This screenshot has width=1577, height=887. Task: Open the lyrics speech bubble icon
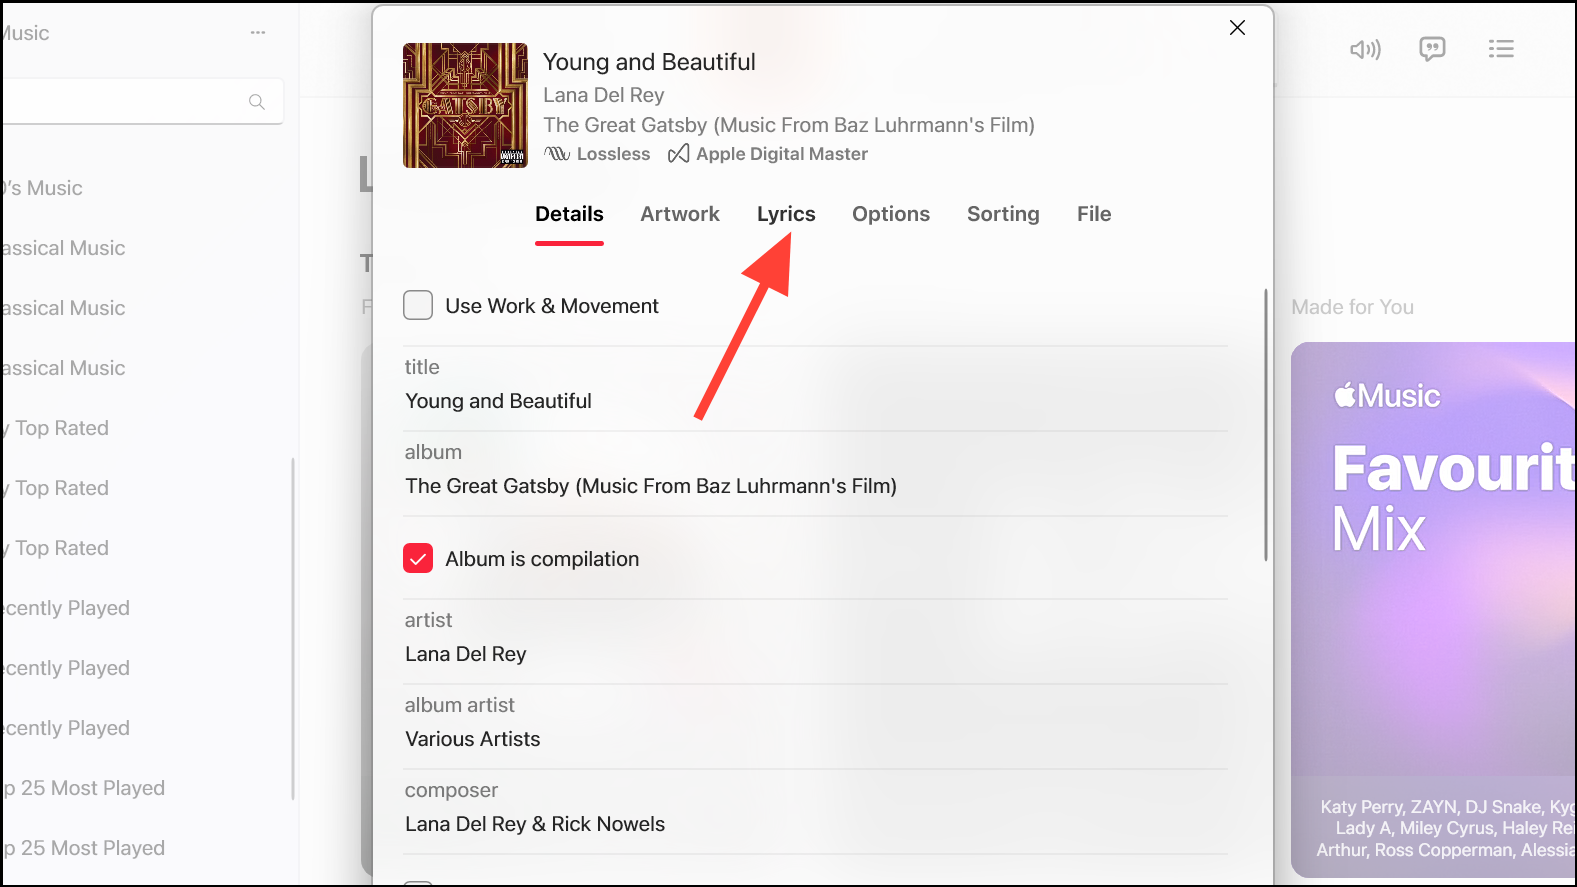pos(1432,49)
